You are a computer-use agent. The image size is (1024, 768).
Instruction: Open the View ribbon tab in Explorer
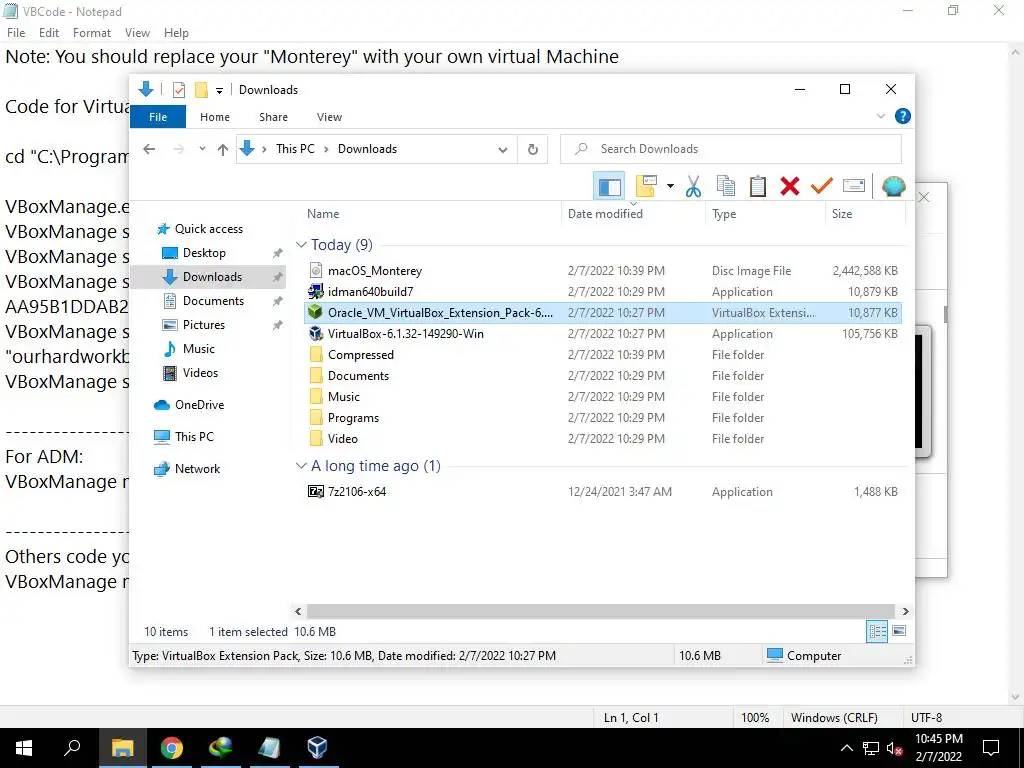click(329, 117)
